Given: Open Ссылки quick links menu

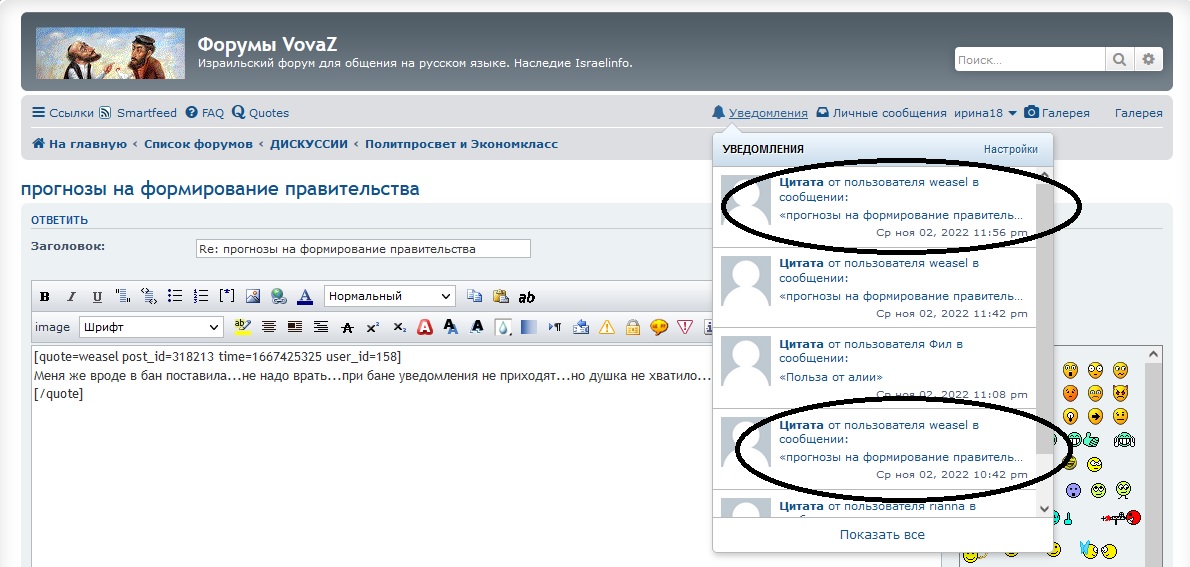Looking at the screenshot, I should pos(62,113).
